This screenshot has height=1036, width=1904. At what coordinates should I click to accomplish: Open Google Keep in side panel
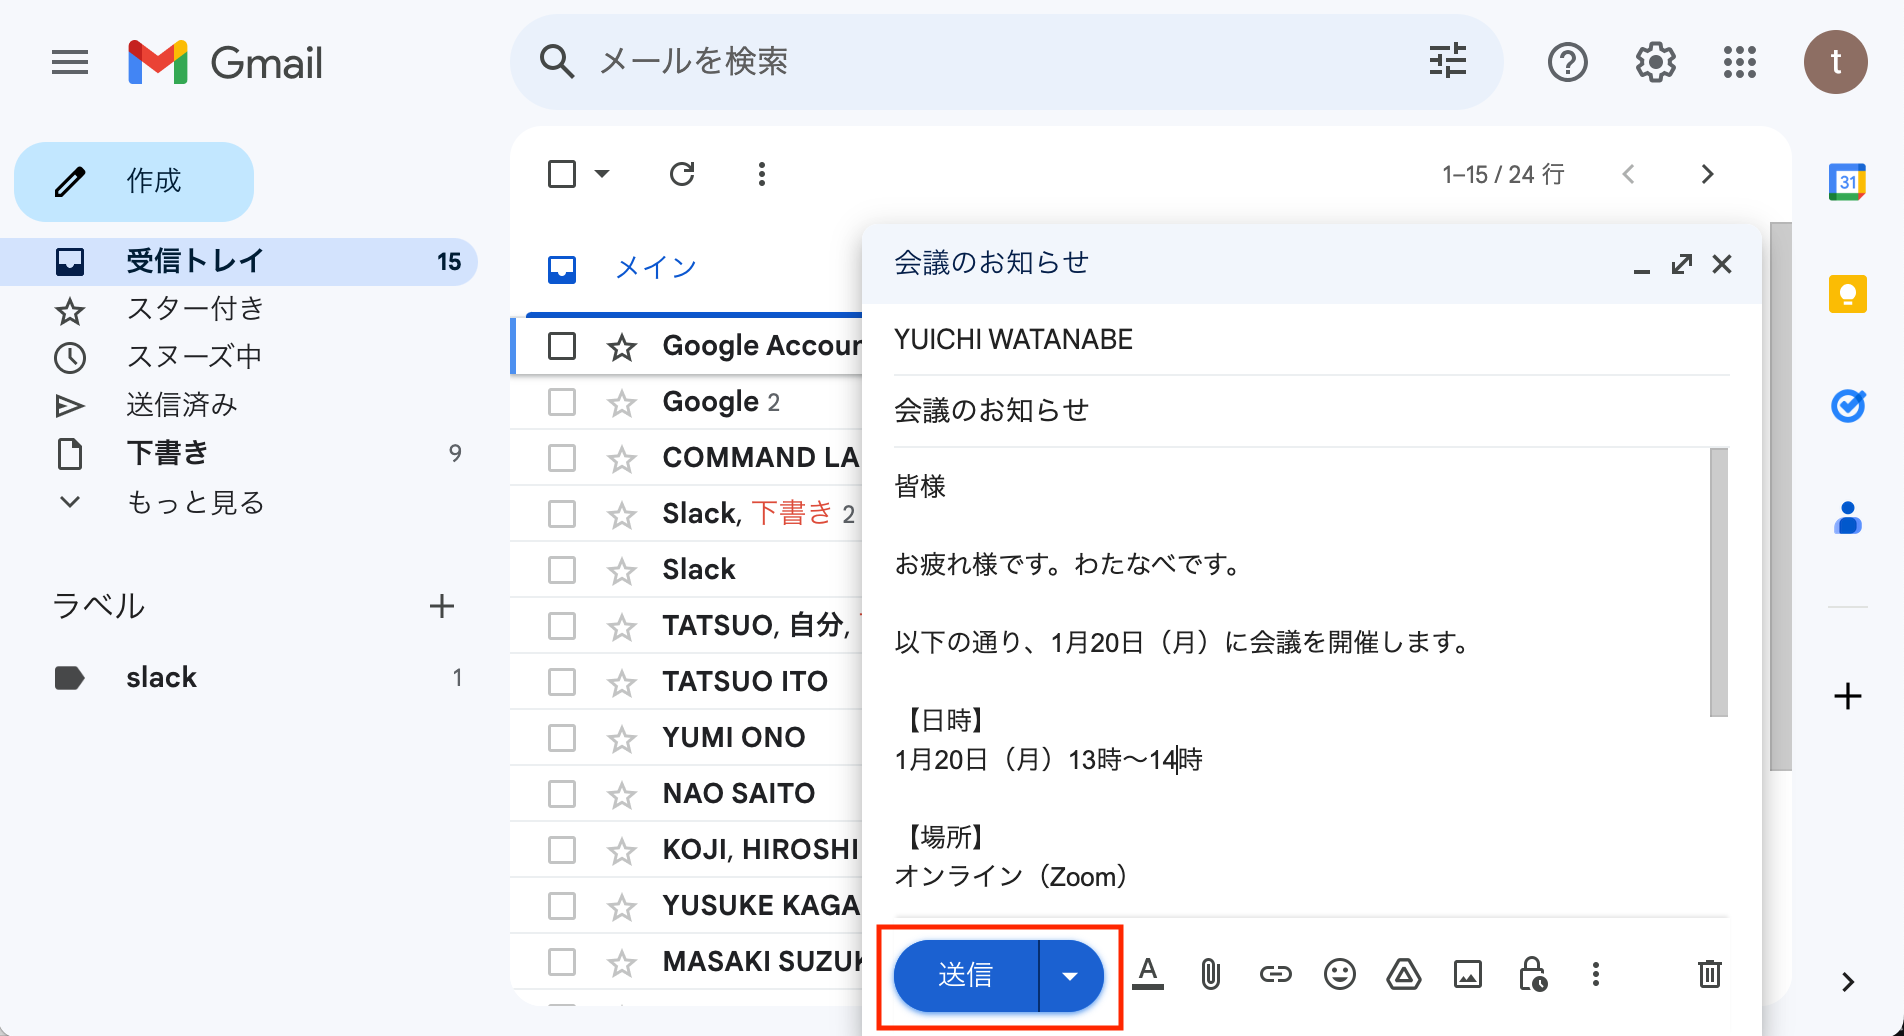point(1847,294)
